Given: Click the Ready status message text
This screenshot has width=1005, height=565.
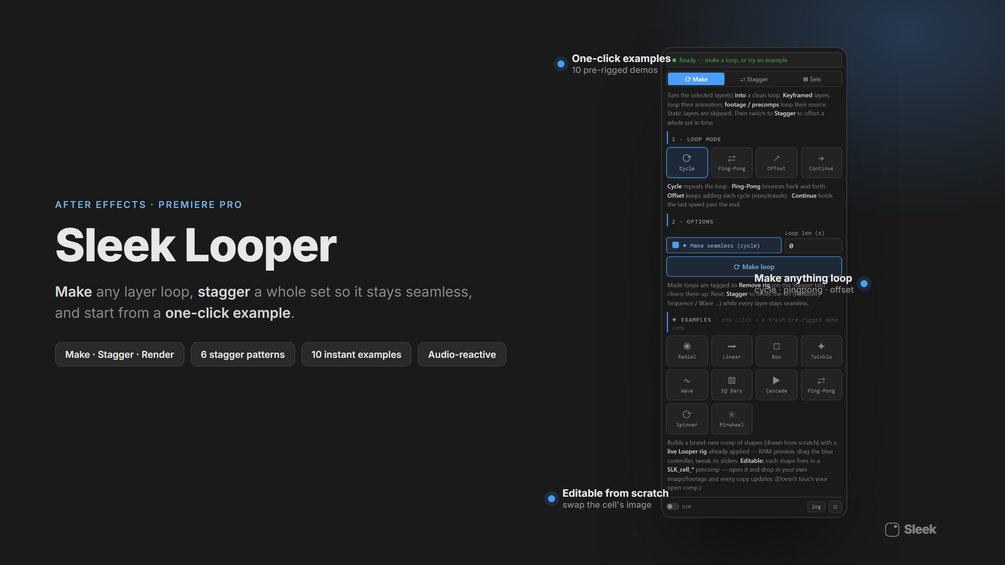Looking at the screenshot, I should click(x=733, y=60).
